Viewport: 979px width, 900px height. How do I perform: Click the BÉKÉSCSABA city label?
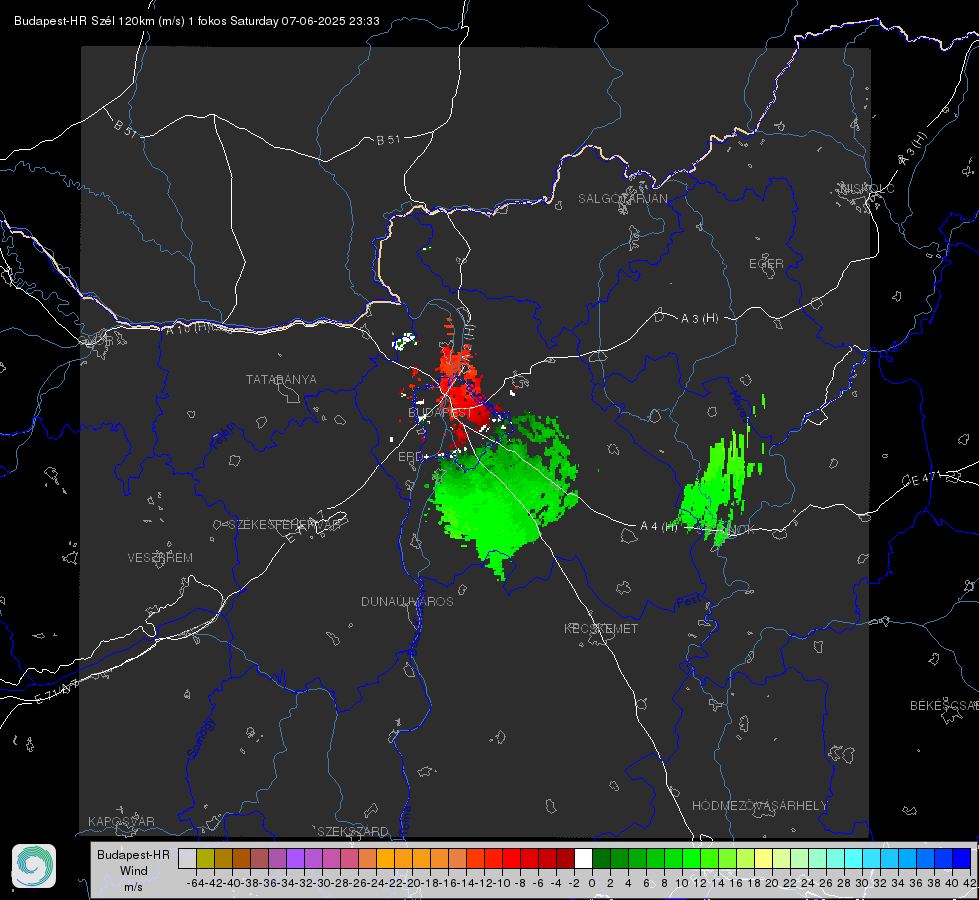pyautogui.click(x=944, y=706)
